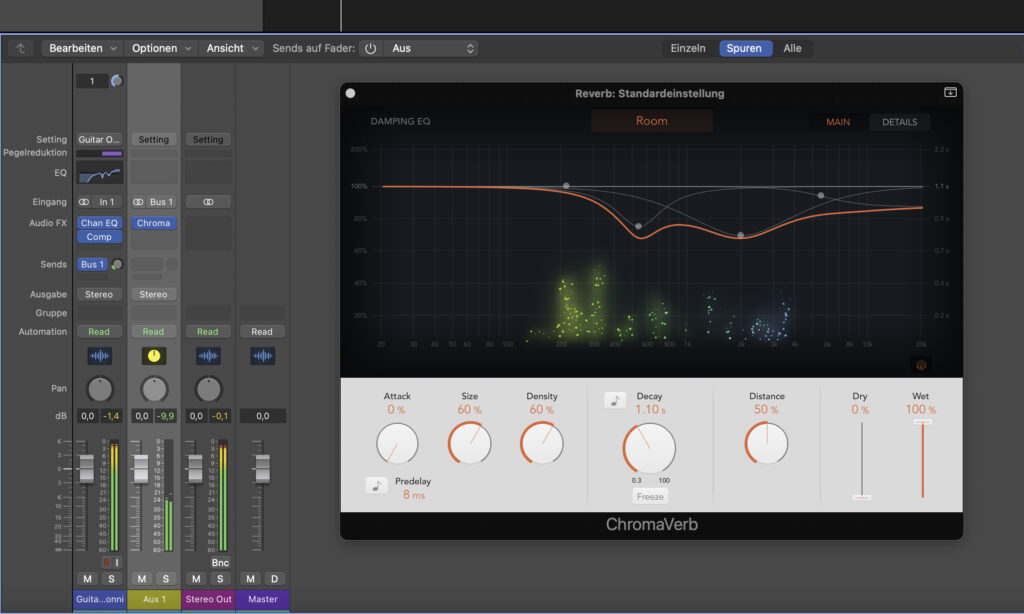Click waveform track icon on guitar strip
The height and width of the screenshot is (614, 1024).
(x=99, y=356)
